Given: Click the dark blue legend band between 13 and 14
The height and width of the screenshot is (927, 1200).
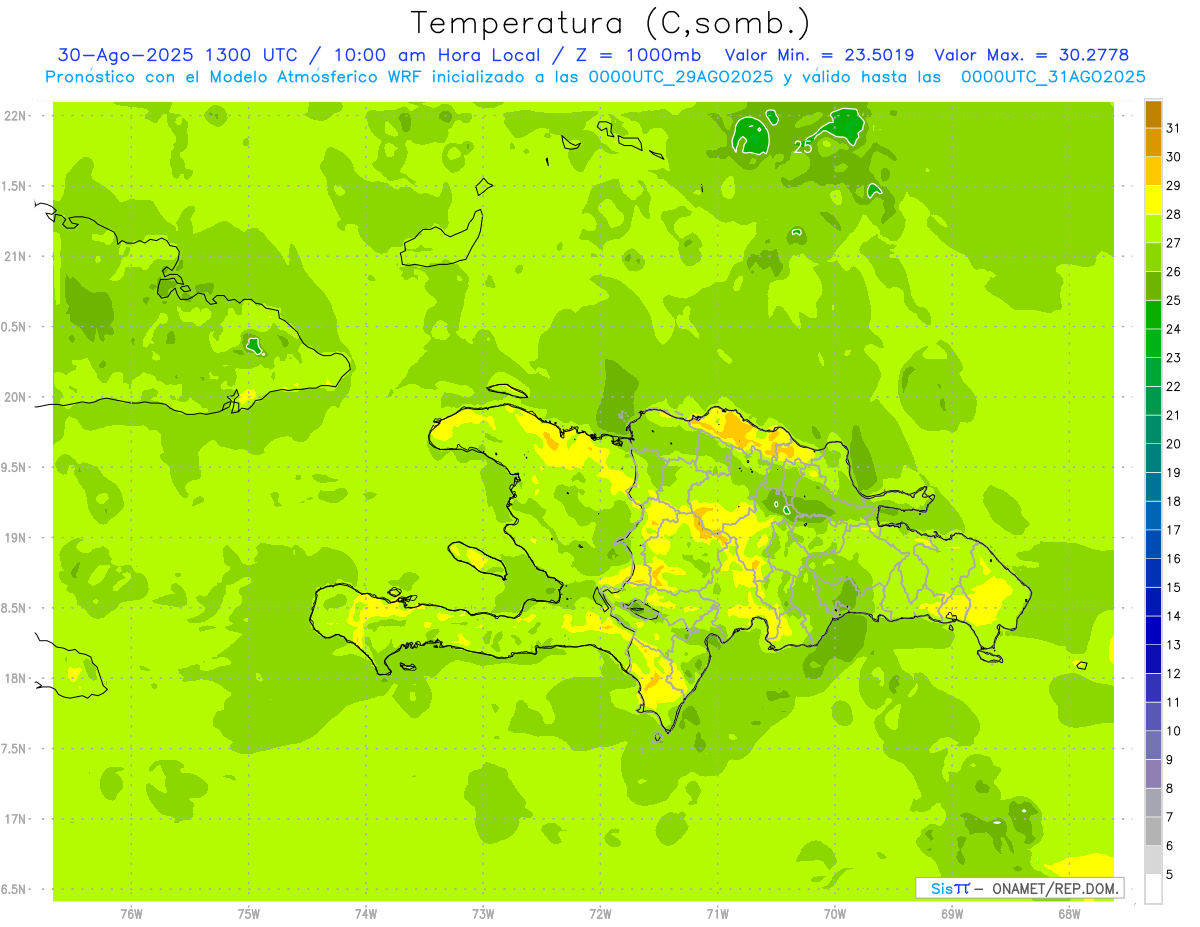Looking at the screenshot, I should 1154,631.
